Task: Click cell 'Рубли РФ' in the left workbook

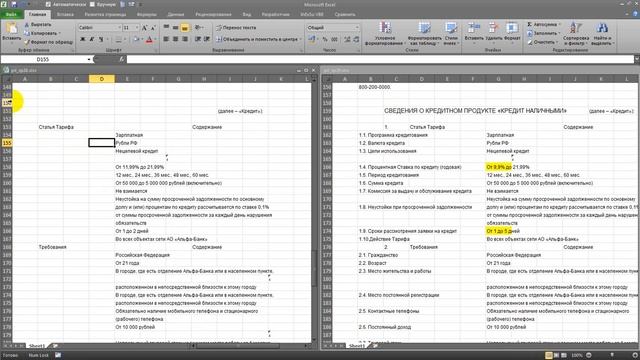Action: tap(127, 143)
